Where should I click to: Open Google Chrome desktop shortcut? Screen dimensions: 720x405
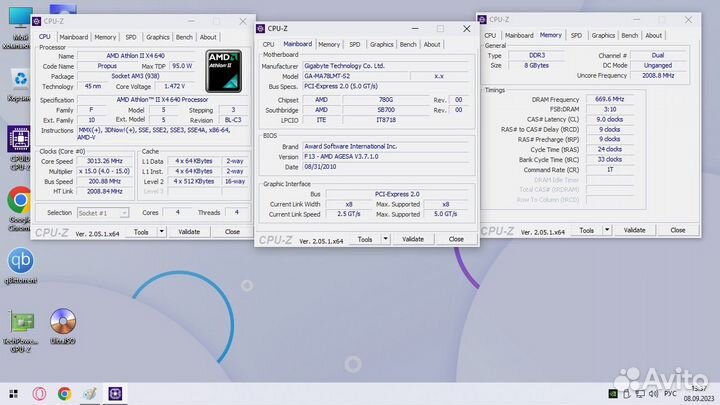[19, 200]
